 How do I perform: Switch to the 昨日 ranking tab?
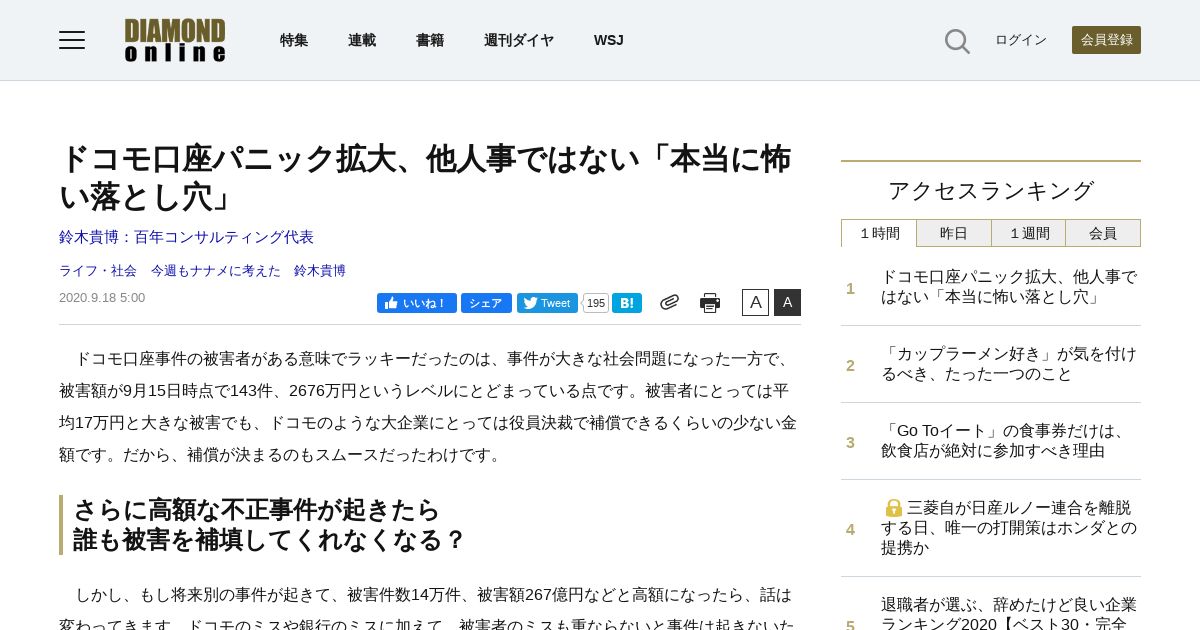[954, 233]
